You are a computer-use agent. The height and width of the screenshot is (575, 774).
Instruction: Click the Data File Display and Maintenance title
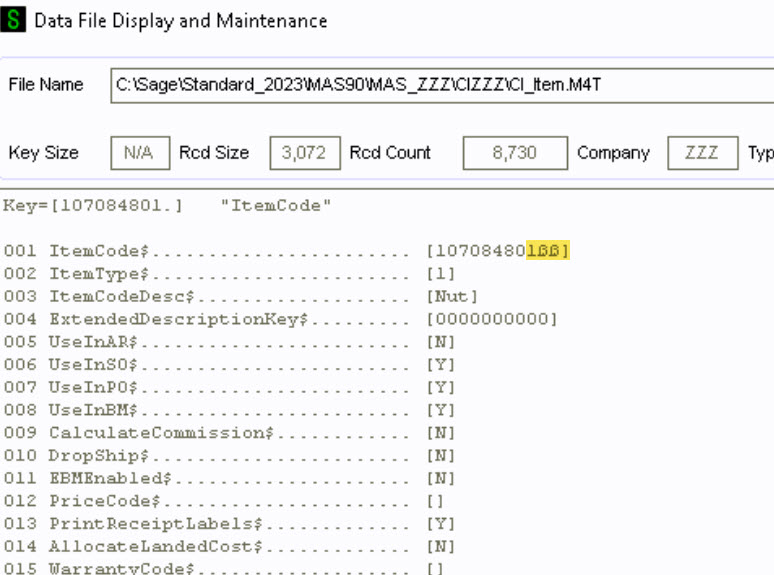tap(181, 21)
